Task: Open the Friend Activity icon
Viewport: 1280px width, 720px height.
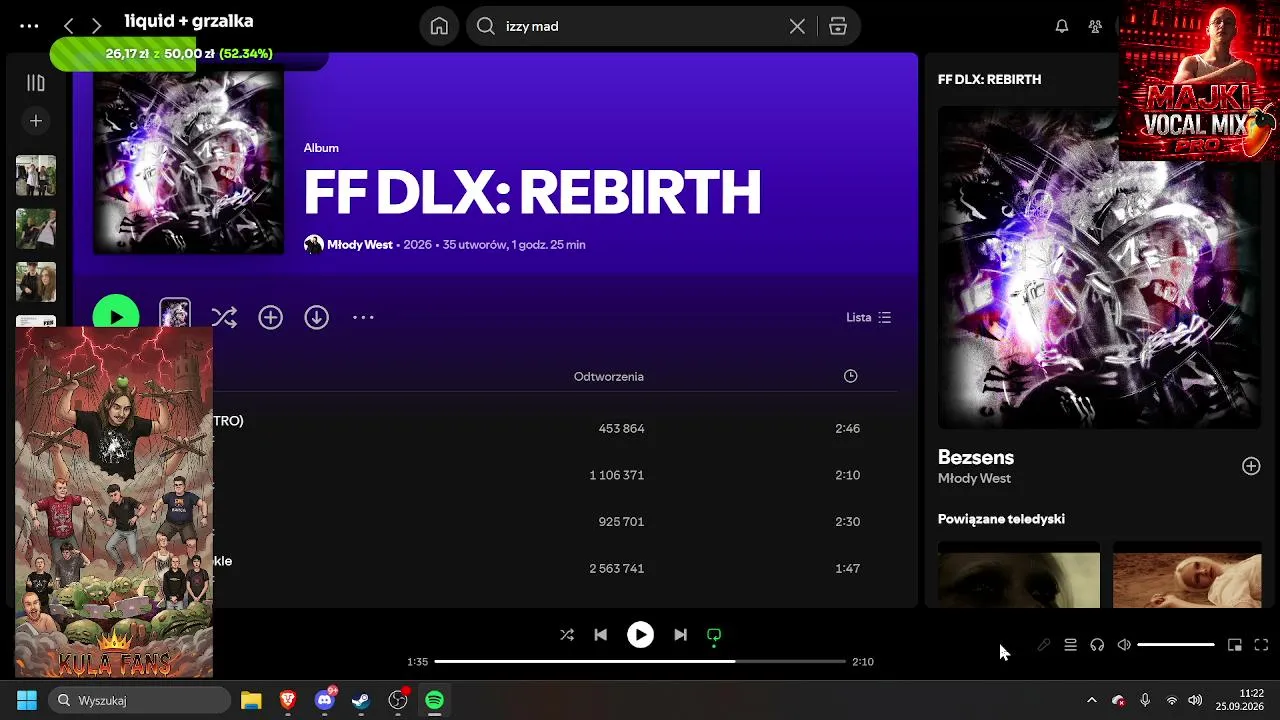Action: point(1095,27)
